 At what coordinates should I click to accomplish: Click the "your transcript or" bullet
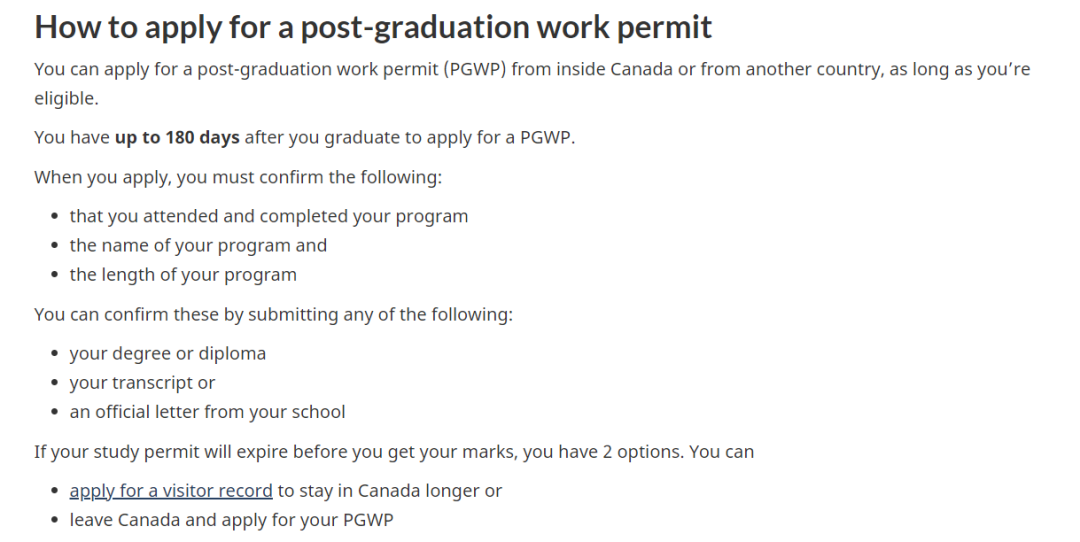(142, 383)
